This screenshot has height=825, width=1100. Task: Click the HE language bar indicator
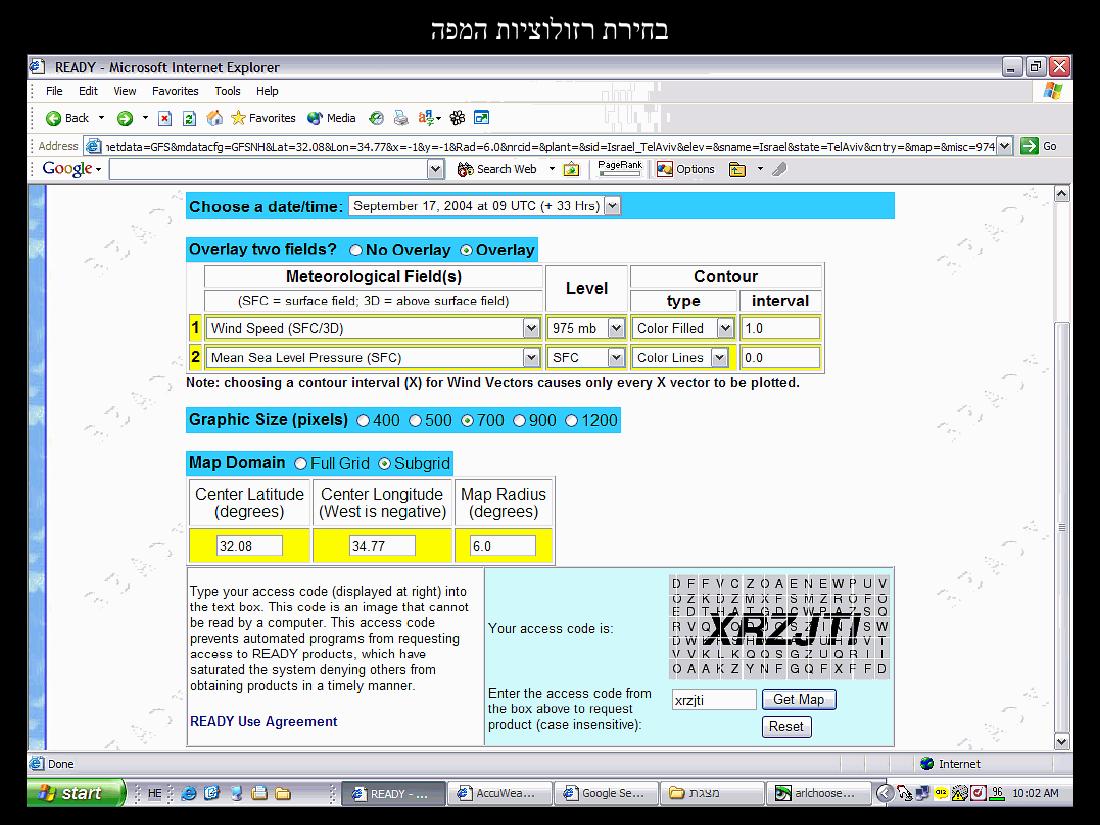coord(154,793)
